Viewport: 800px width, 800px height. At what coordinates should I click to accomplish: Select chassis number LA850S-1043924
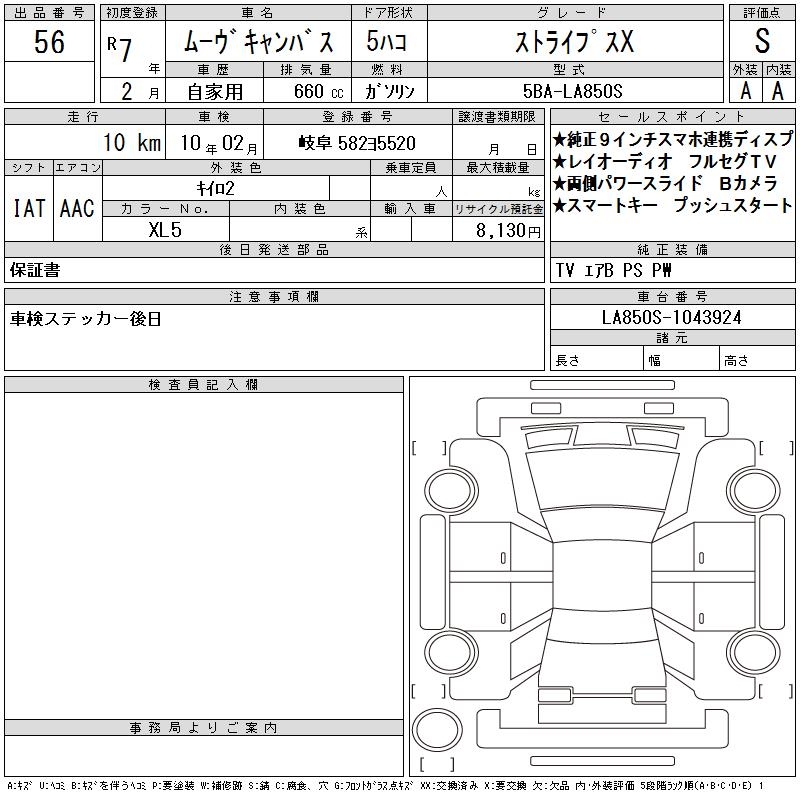tap(671, 317)
